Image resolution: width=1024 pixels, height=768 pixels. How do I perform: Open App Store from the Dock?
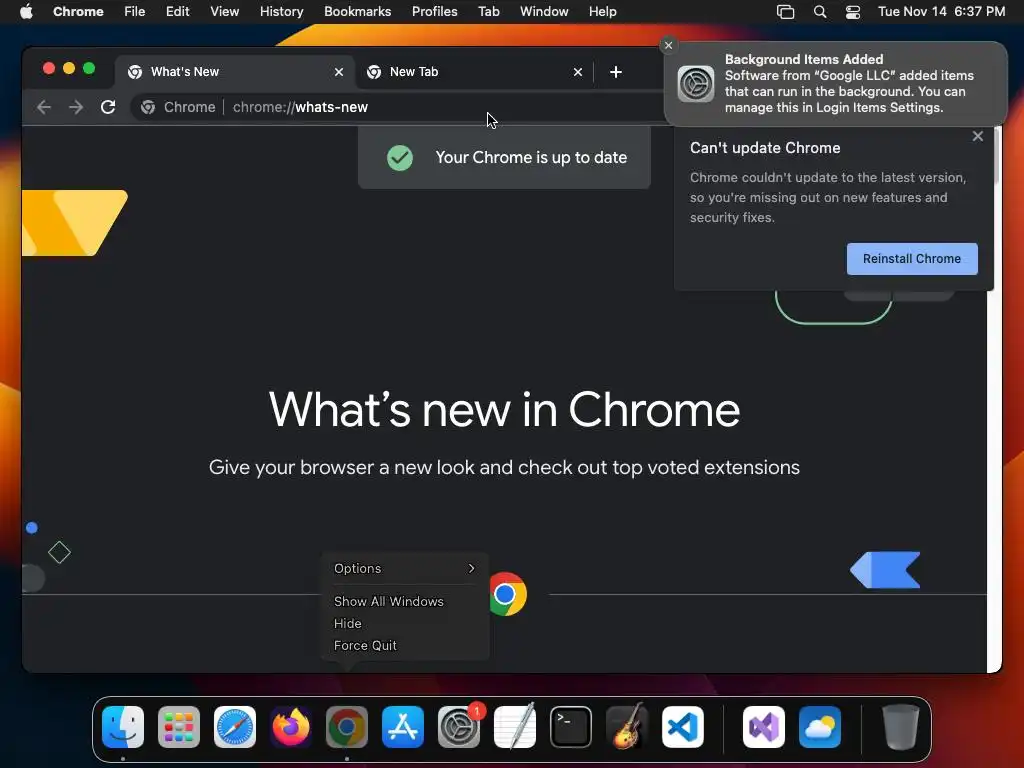pyautogui.click(x=403, y=727)
